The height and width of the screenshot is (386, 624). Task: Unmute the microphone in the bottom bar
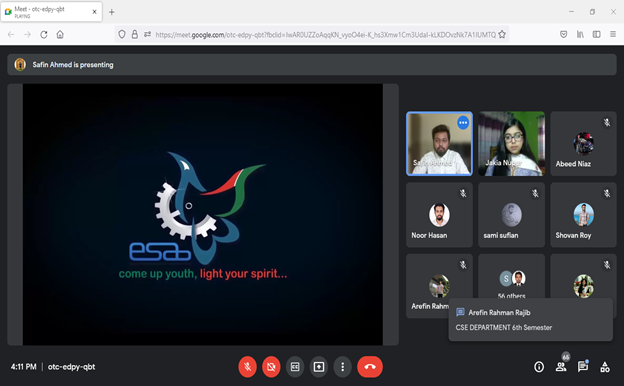[248, 367]
